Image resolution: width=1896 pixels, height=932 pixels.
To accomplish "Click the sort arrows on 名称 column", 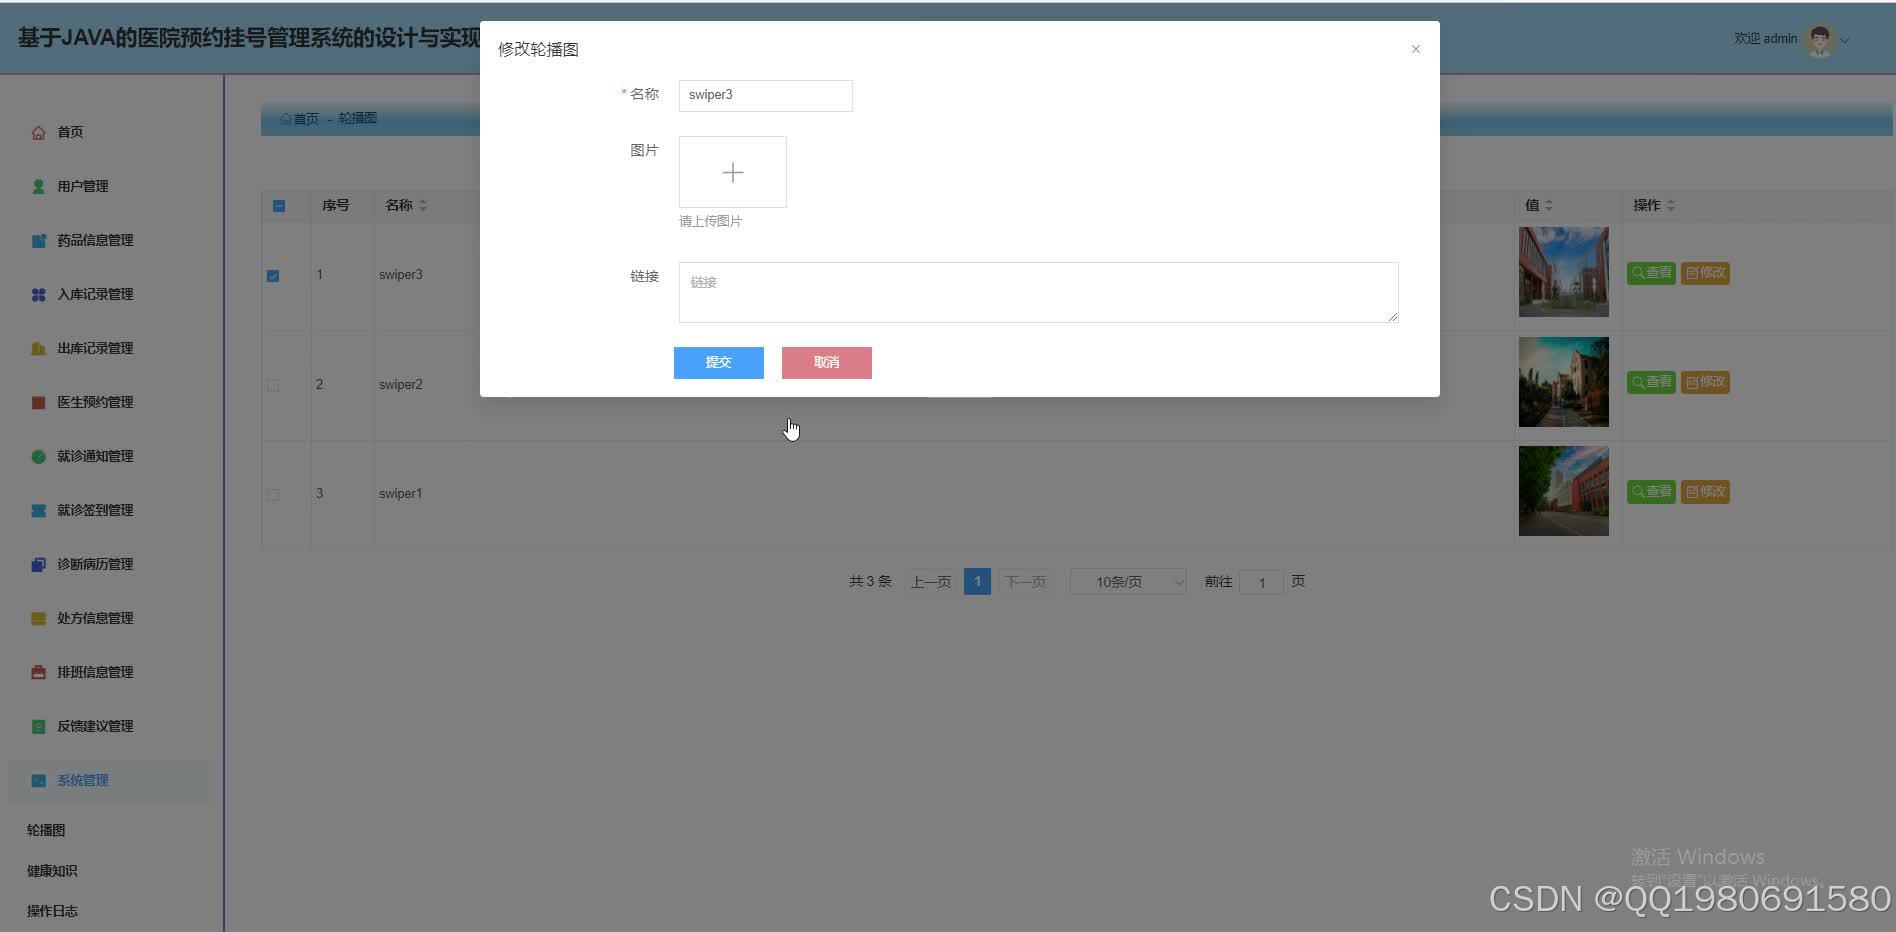I will (x=424, y=205).
